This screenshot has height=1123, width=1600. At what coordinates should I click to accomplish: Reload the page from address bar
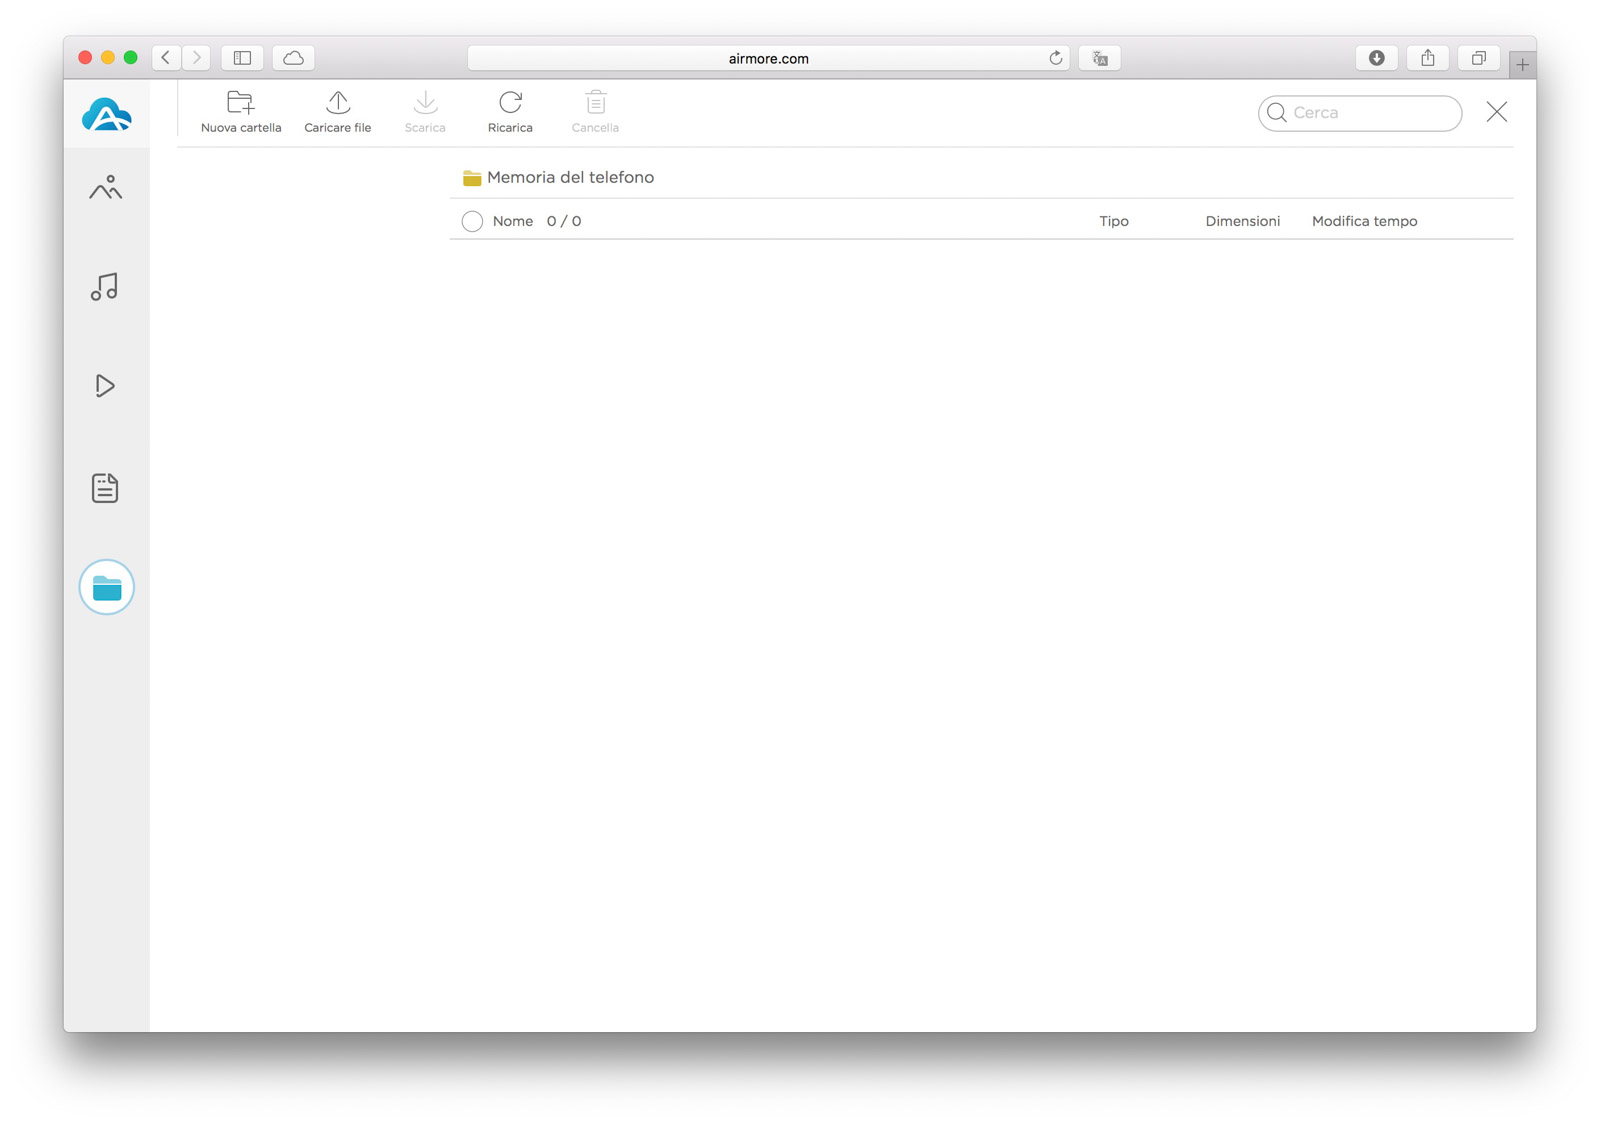tap(1055, 58)
